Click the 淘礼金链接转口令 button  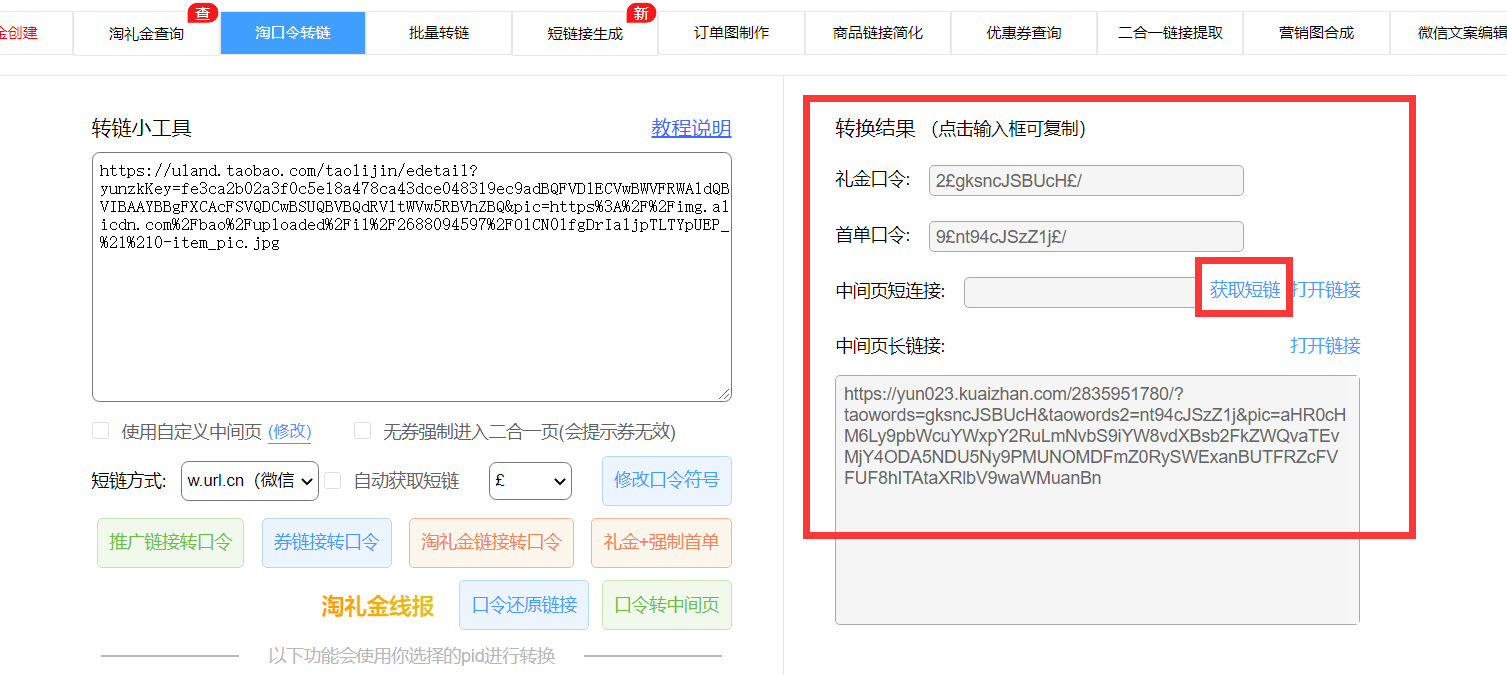491,543
